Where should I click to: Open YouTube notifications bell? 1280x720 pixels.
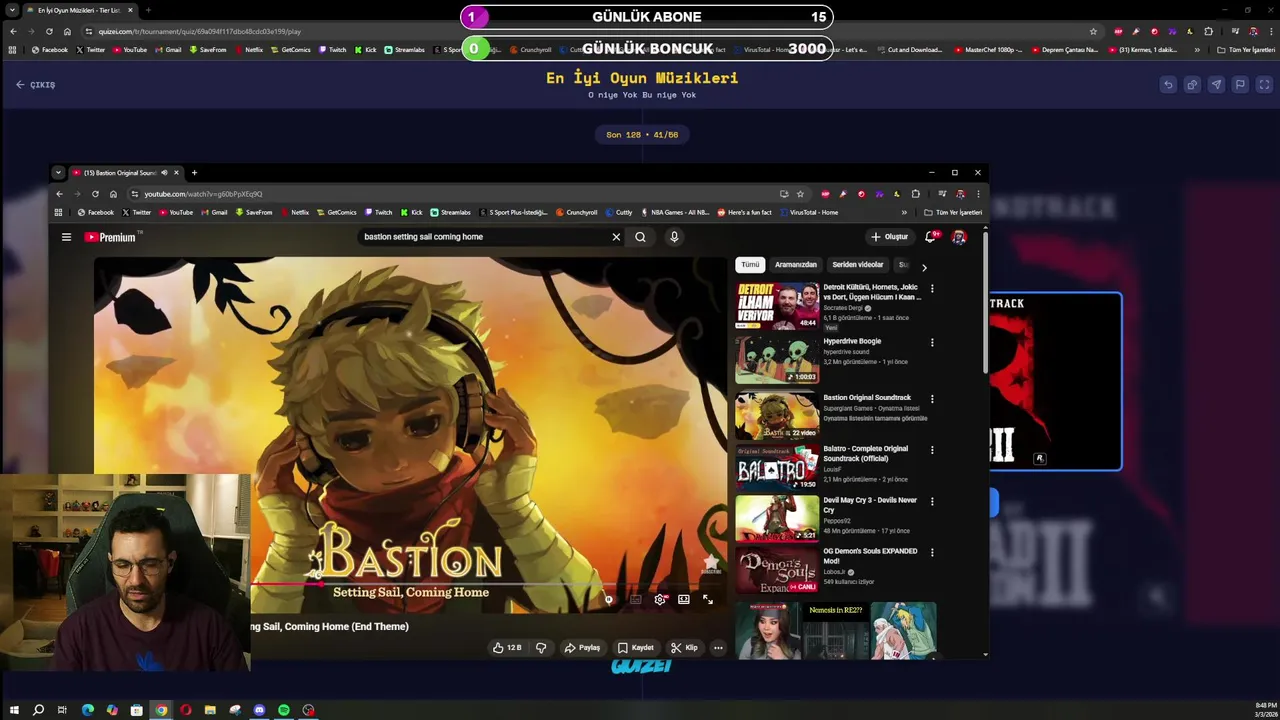point(930,237)
